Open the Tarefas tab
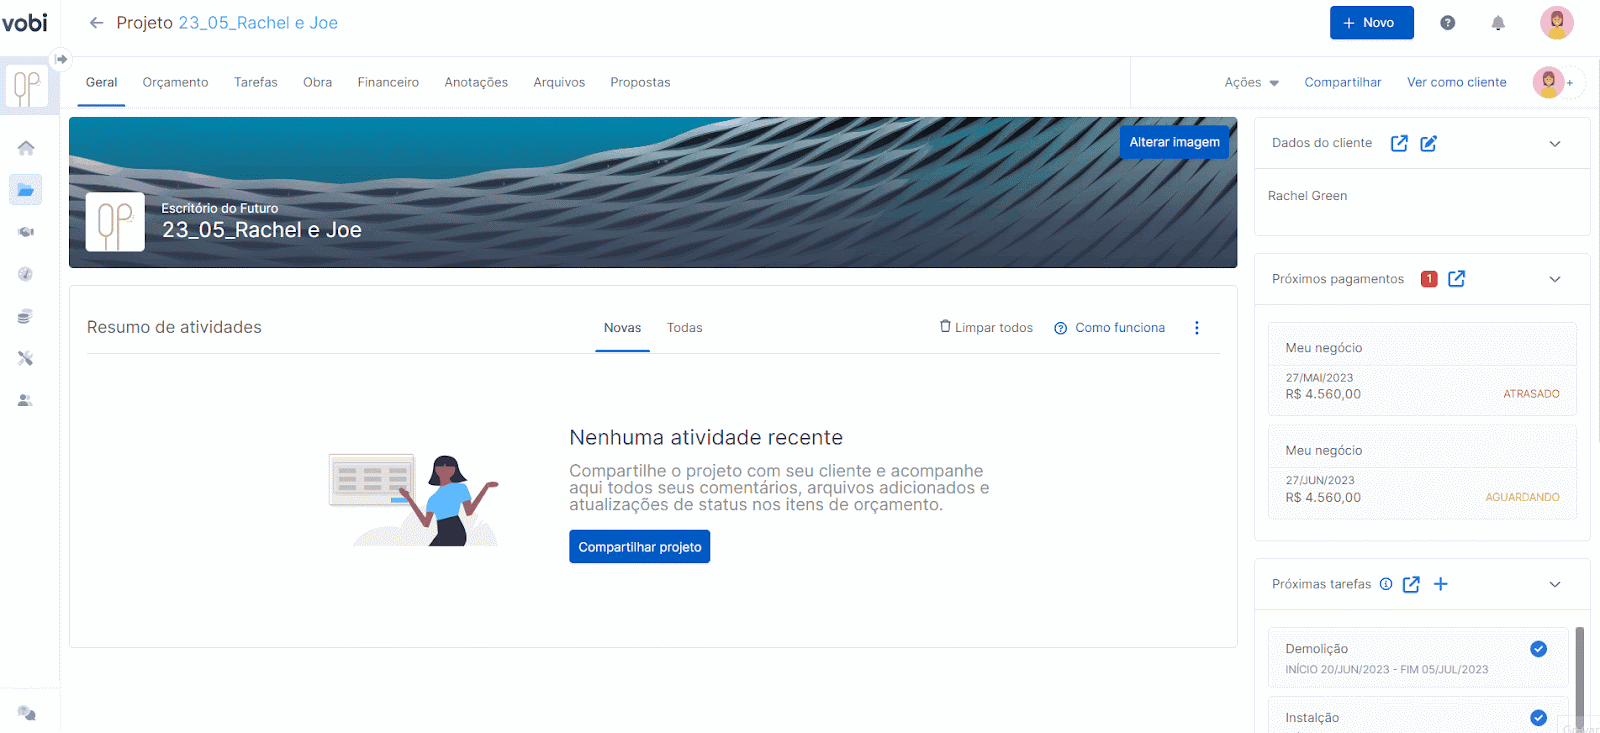Image resolution: width=1600 pixels, height=733 pixels. click(x=256, y=82)
